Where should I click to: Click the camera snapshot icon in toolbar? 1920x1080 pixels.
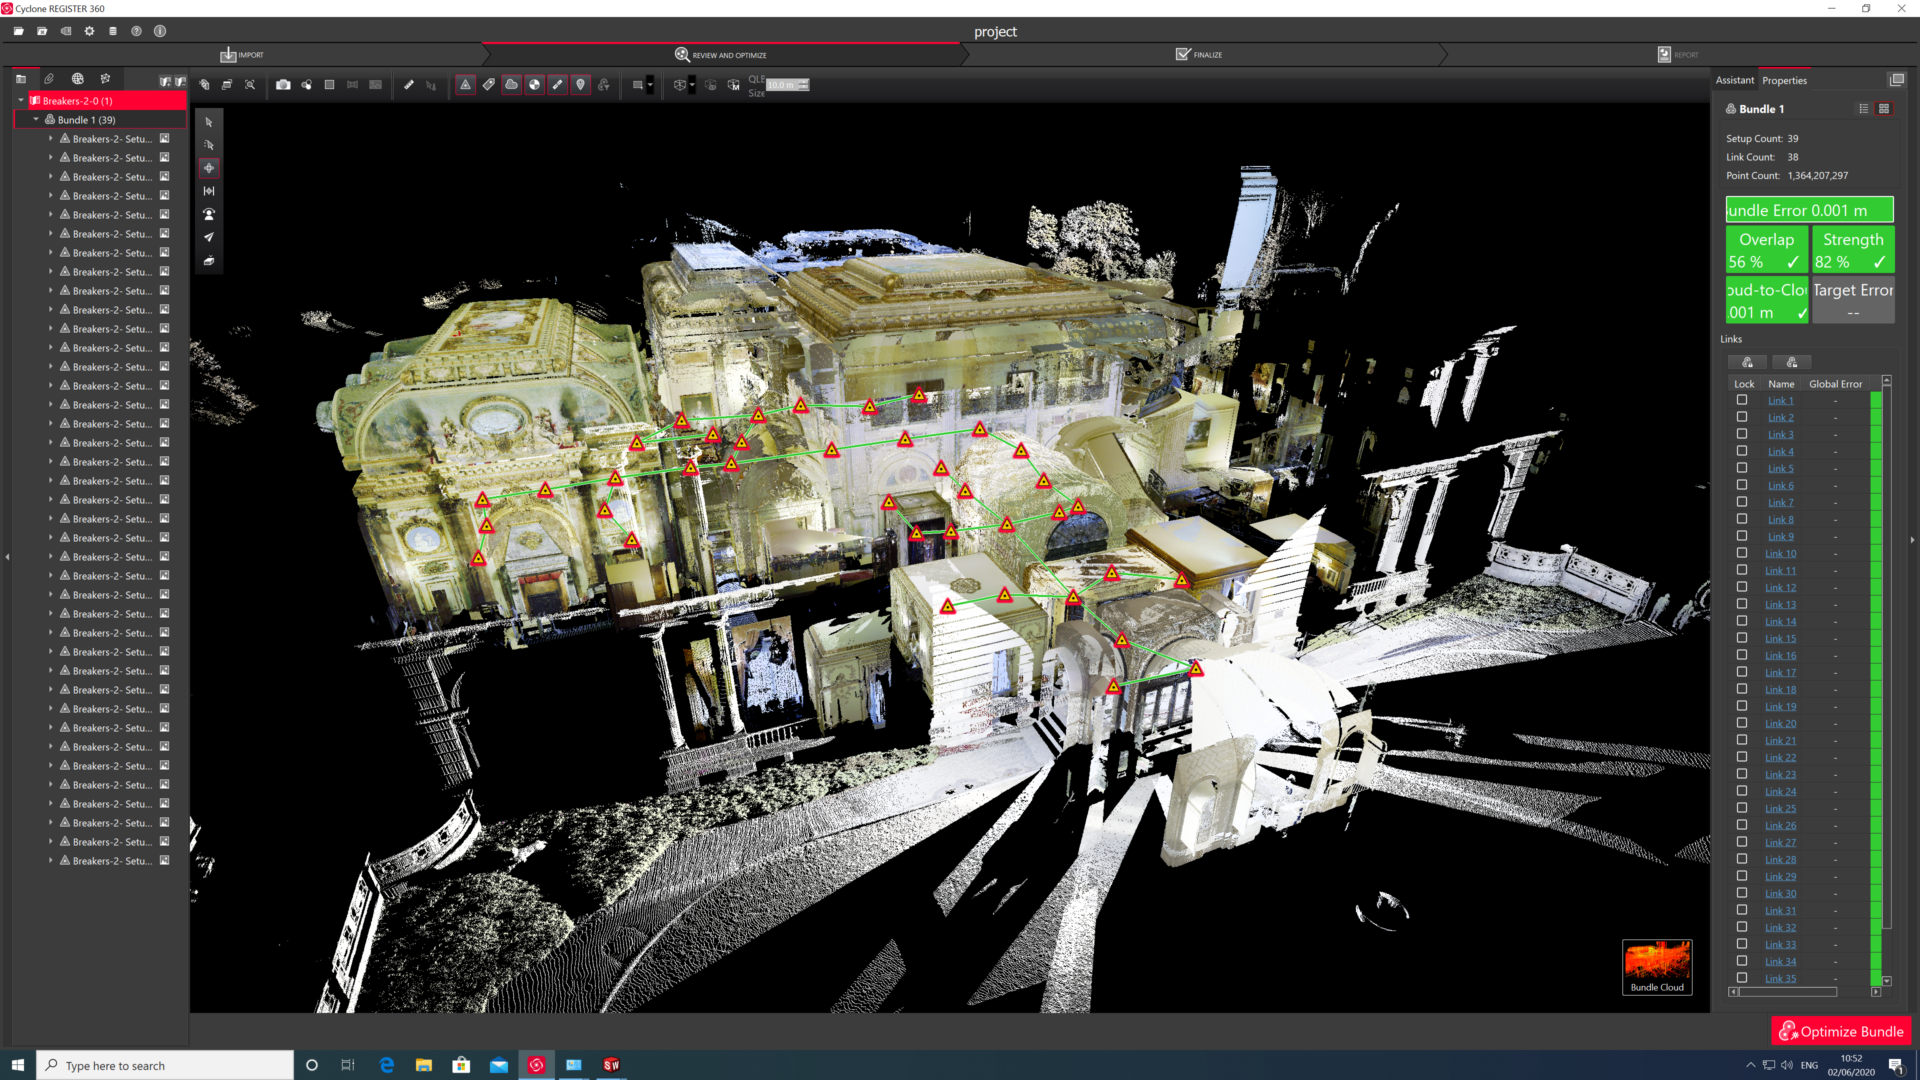(x=283, y=85)
